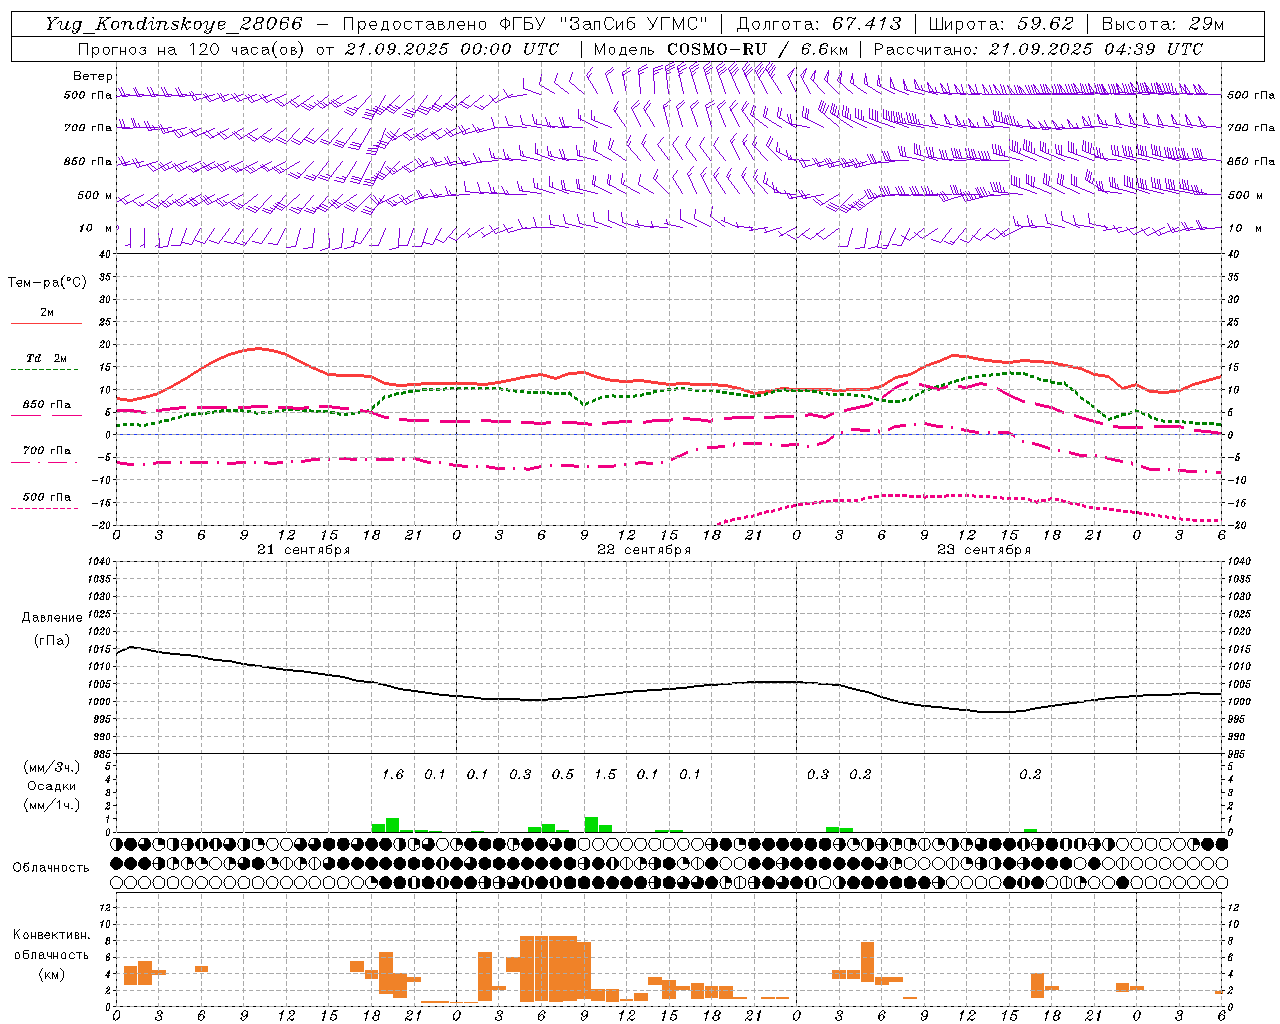This screenshot has height=1024, width=1280.
Task: Select the forecast line Прогноз на 120 часа(ов)
Action: 192,49
